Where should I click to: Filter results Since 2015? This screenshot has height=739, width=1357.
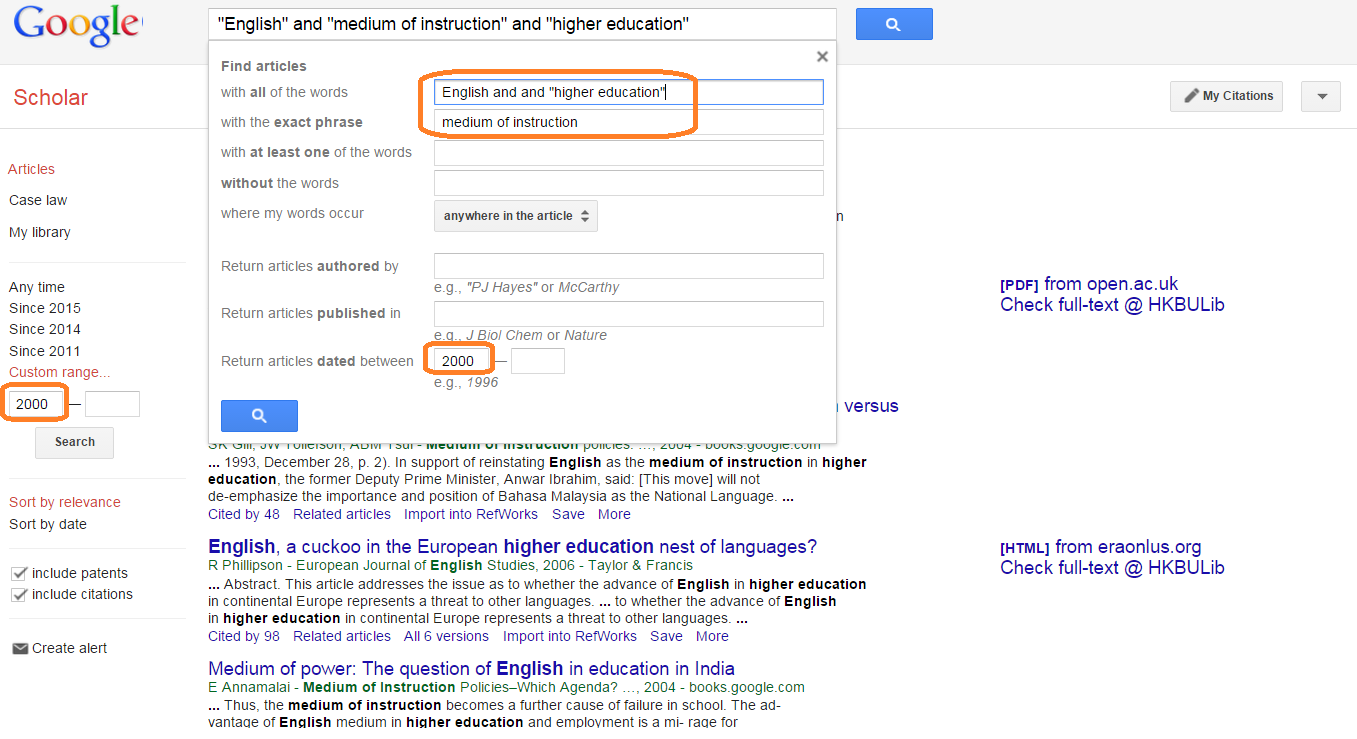click(x=45, y=308)
